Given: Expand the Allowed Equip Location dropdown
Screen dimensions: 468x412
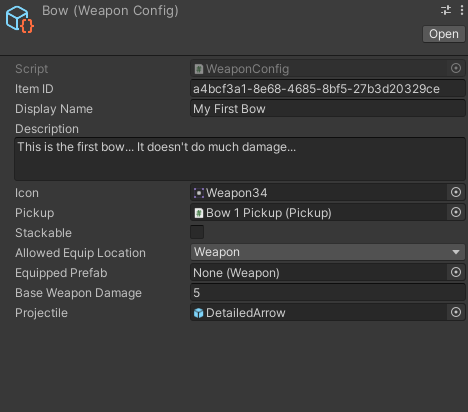Looking at the screenshot, I should [x=328, y=252].
